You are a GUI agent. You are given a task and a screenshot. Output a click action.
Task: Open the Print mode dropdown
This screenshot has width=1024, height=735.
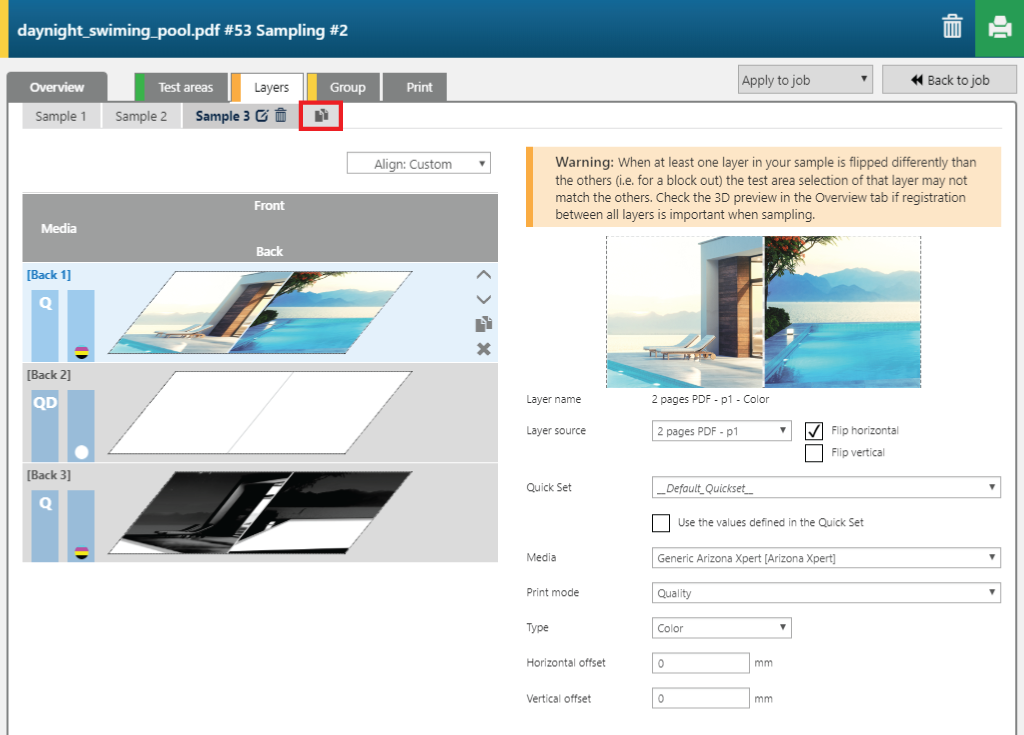[x=826, y=593]
